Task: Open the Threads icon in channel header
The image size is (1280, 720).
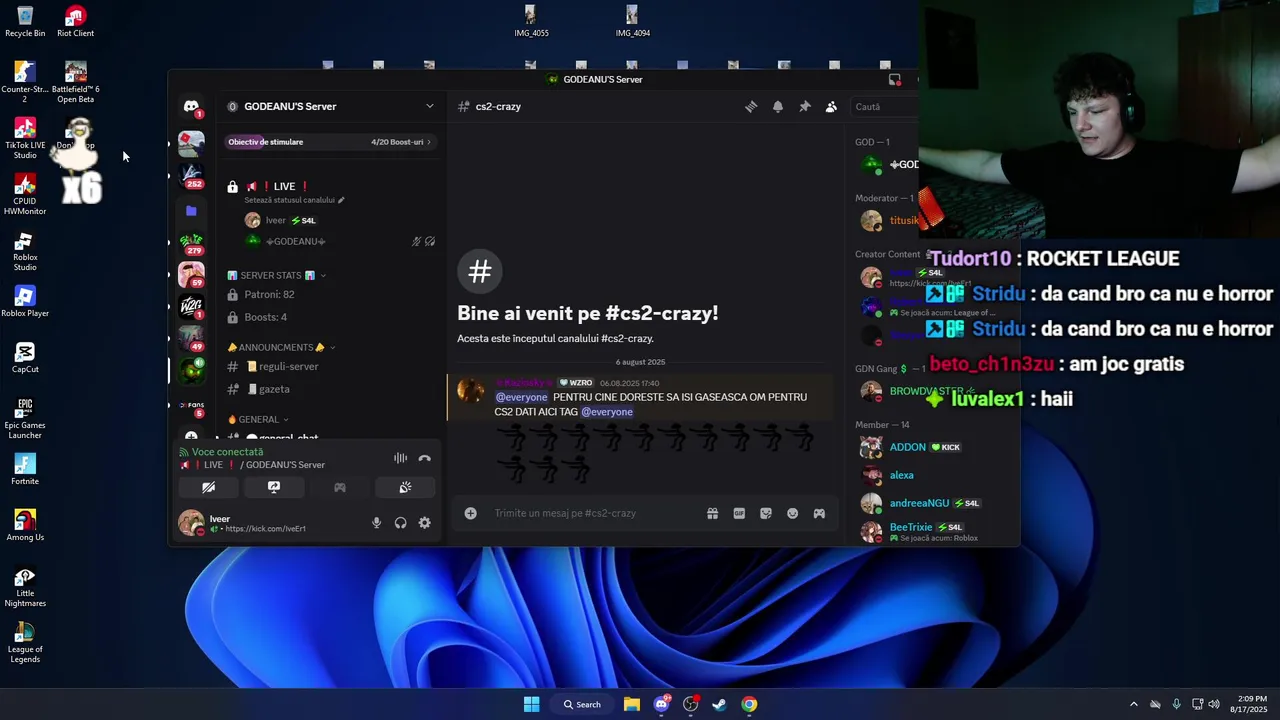Action: coord(751,107)
